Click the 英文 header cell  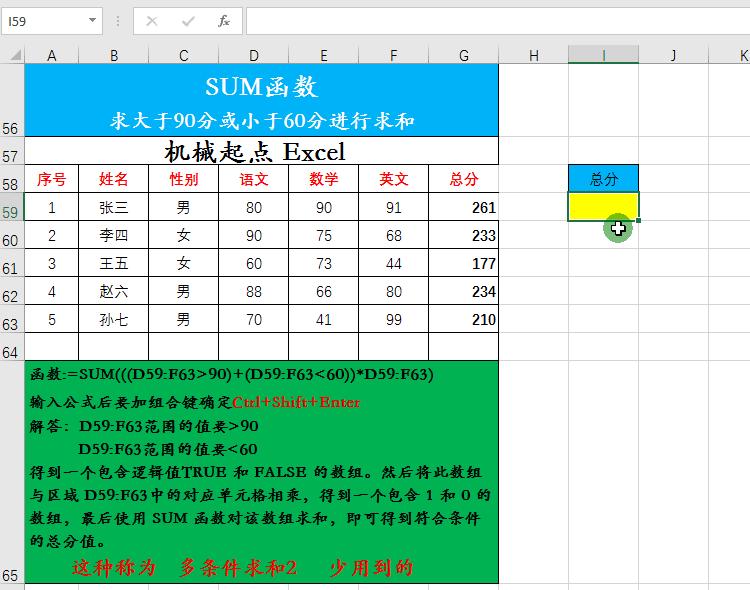click(394, 179)
